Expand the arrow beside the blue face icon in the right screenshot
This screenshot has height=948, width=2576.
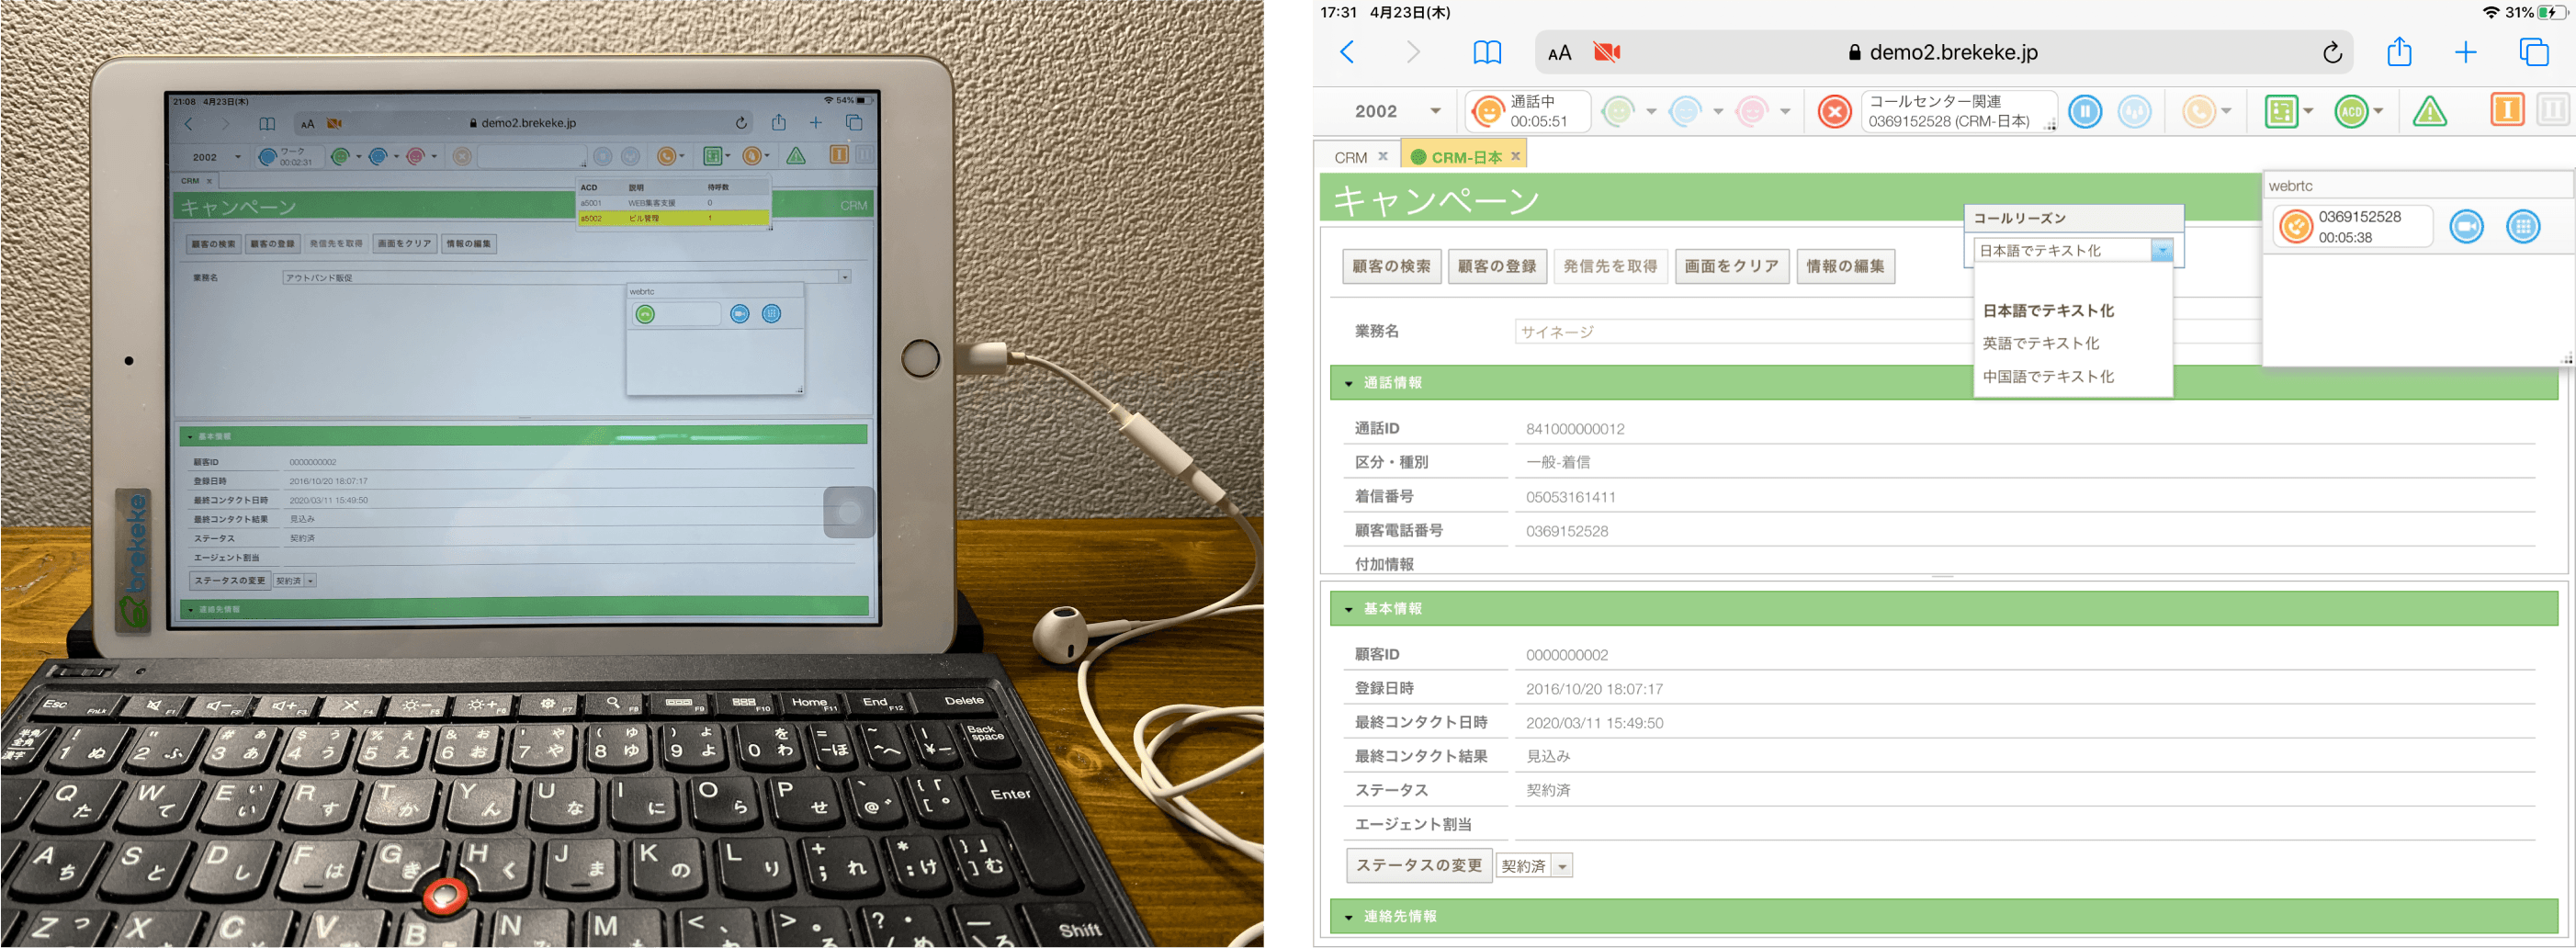[1718, 111]
